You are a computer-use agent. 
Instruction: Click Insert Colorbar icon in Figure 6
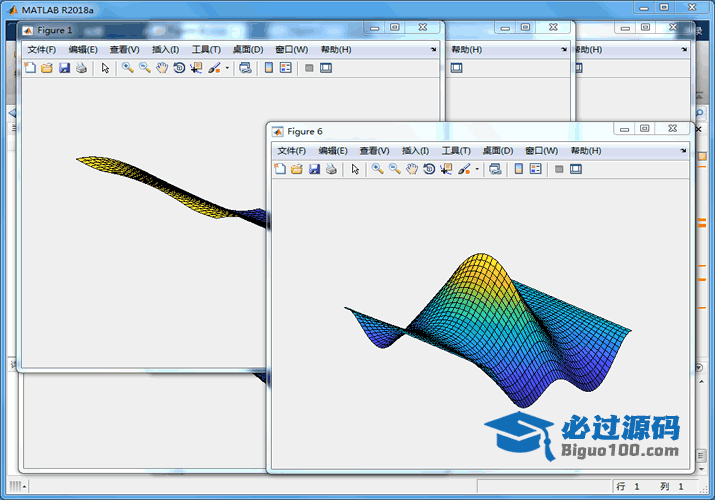point(519,169)
